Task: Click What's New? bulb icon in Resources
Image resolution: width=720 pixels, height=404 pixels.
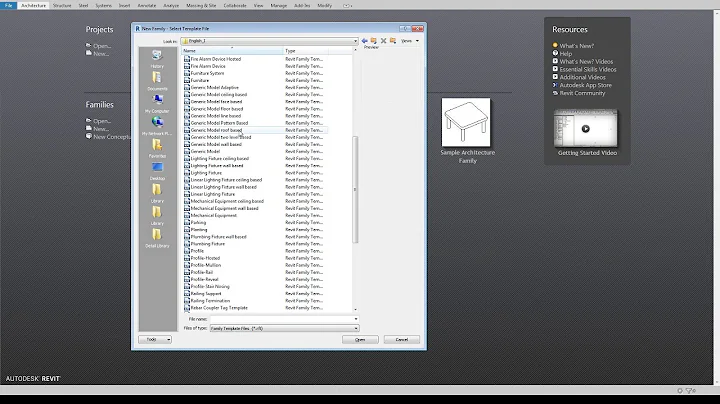Action: [x=555, y=45]
